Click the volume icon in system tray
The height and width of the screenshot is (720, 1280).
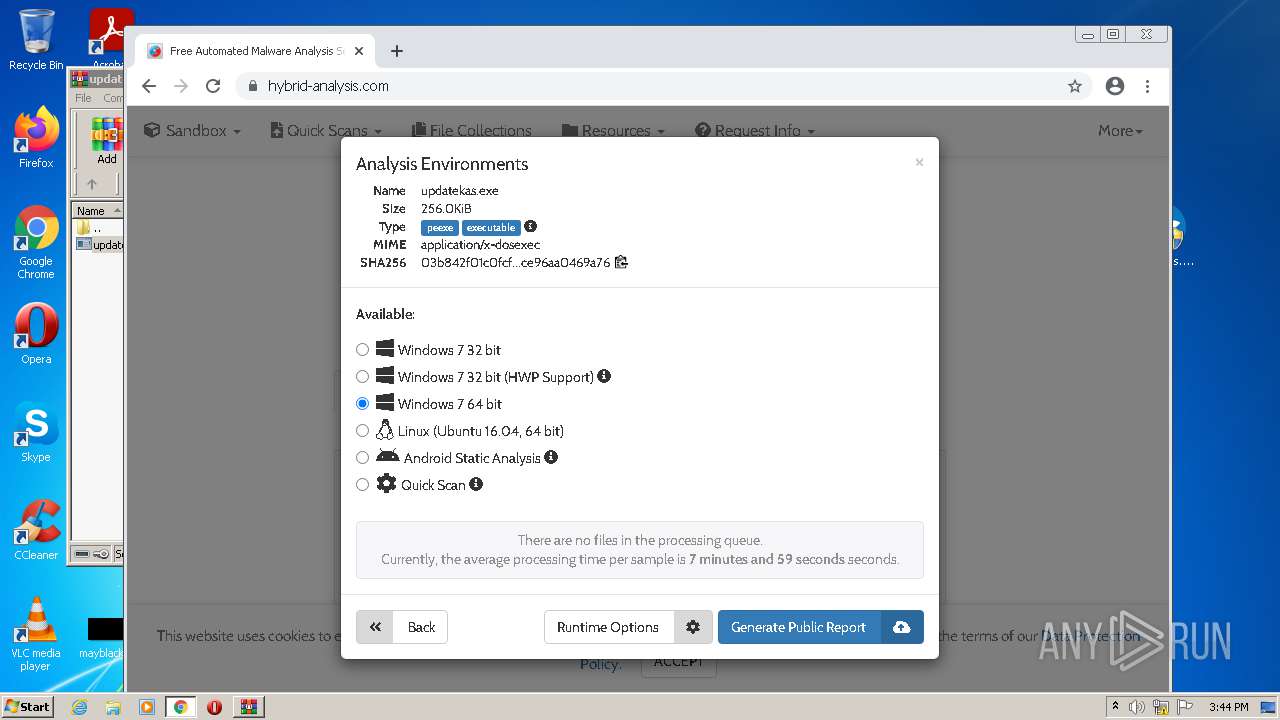1137,707
